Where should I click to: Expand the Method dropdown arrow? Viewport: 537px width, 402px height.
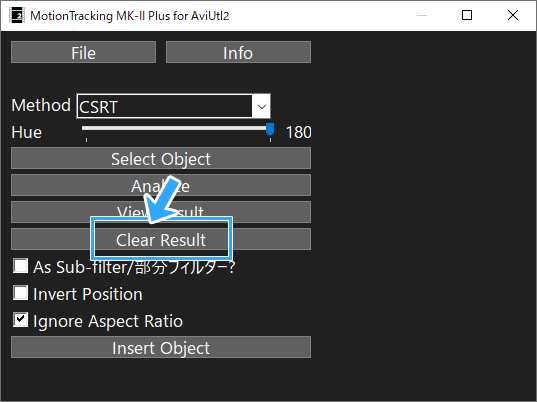pyautogui.click(x=262, y=106)
